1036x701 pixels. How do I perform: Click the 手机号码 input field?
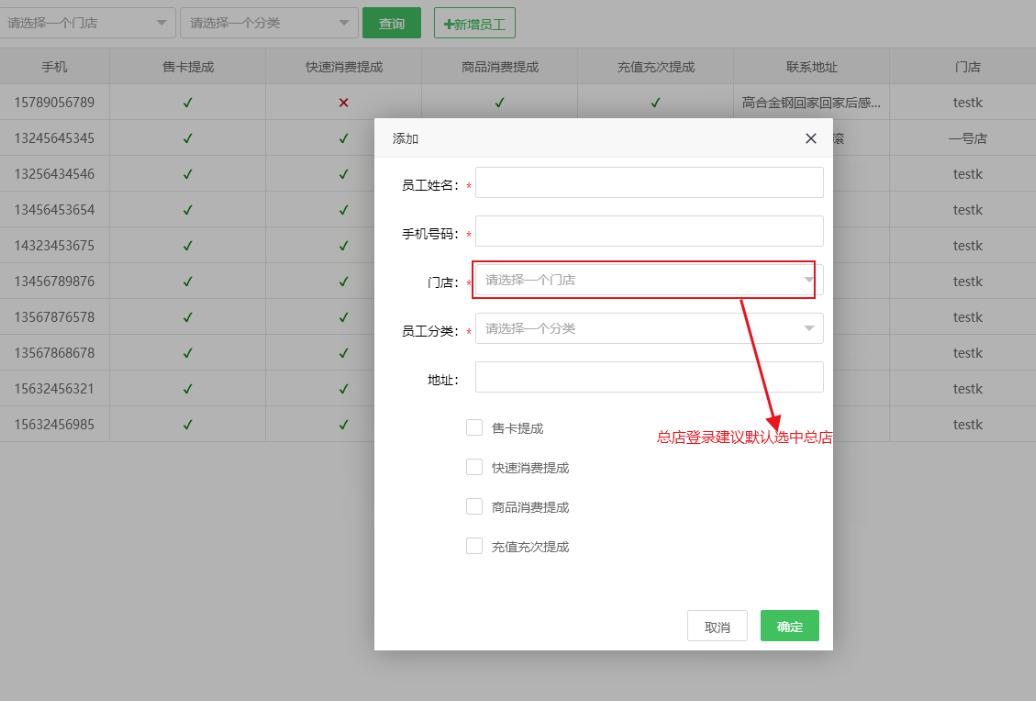[x=649, y=231]
